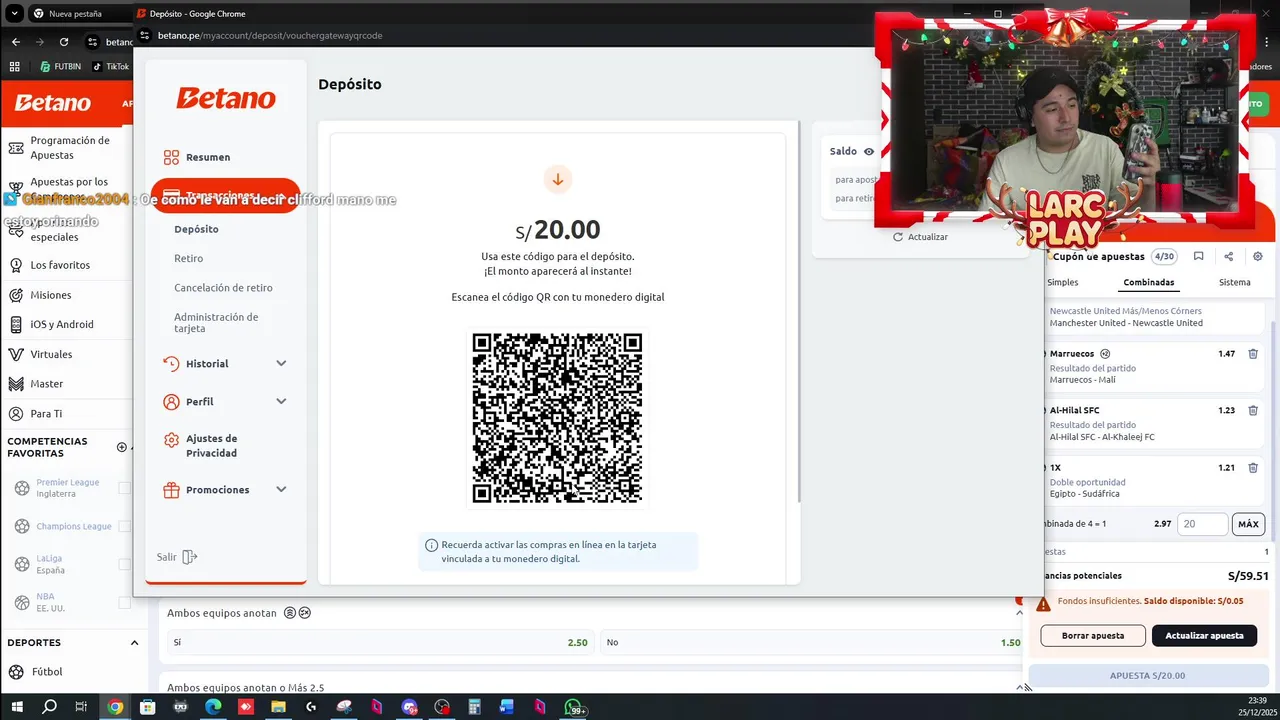
Task: Open iOS y Android in the main sidebar
Action: tap(62, 324)
